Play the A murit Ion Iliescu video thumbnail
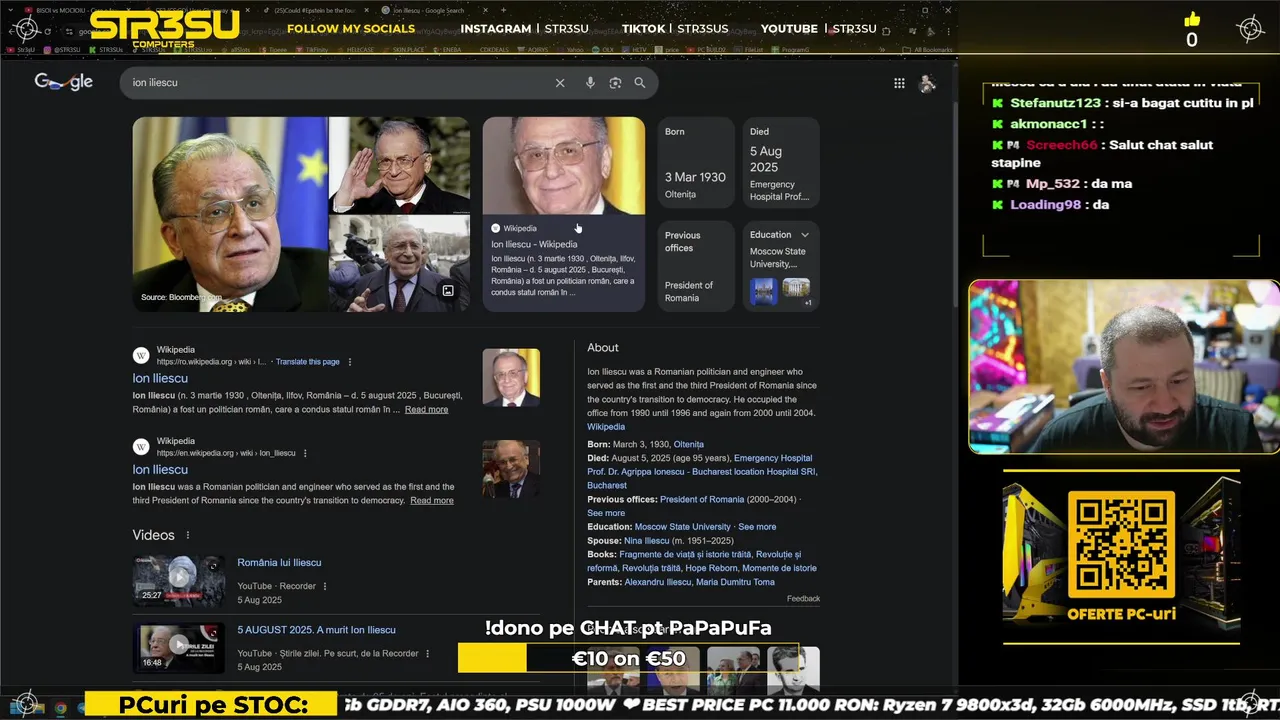 pyautogui.click(x=179, y=648)
